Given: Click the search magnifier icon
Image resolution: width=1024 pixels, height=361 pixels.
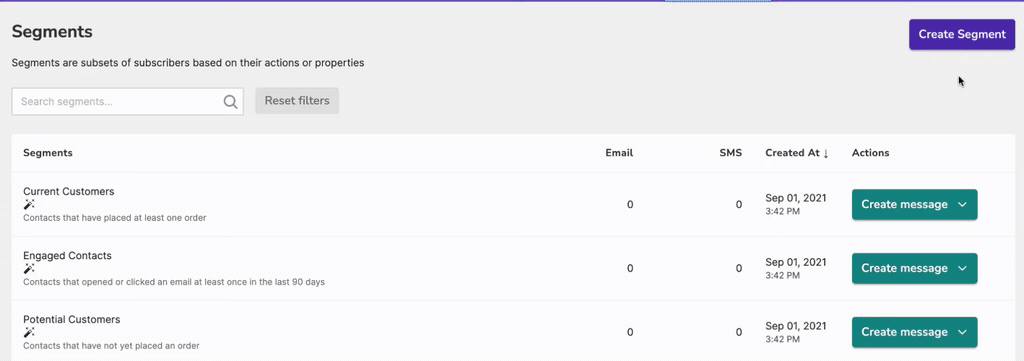Looking at the screenshot, I should [230, 102].
